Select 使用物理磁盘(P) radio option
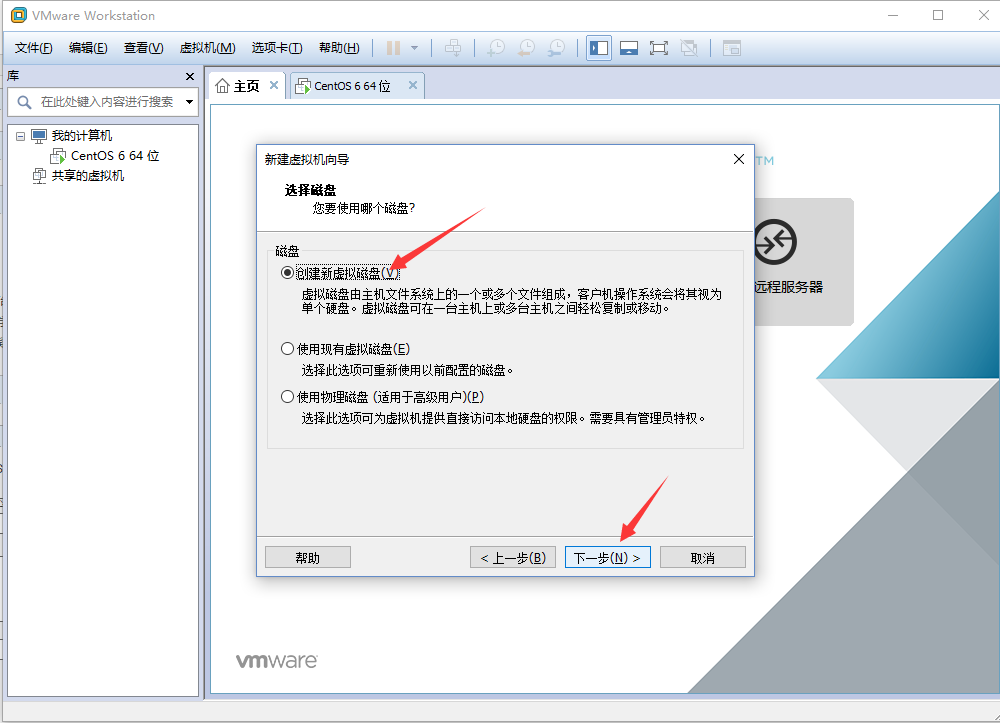 click(x=287, y=397)
